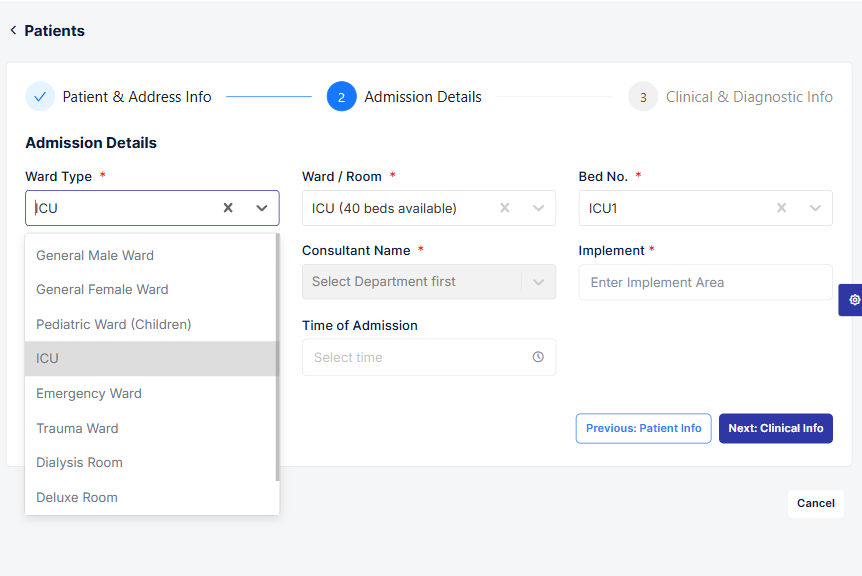Click the checkmark step icon for Patient Info
The image size is (862, 576).
coord(40,97)
